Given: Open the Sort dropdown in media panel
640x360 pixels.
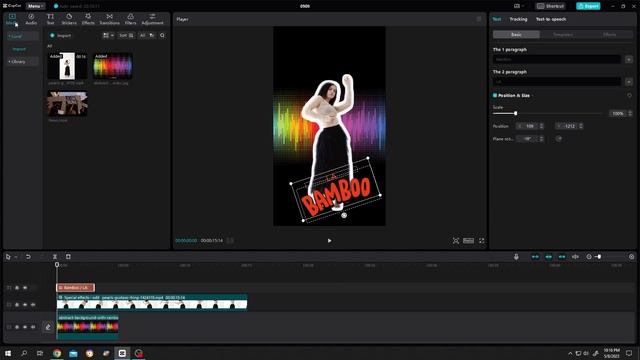Looking at the screenshot, I should pos(126,36).
